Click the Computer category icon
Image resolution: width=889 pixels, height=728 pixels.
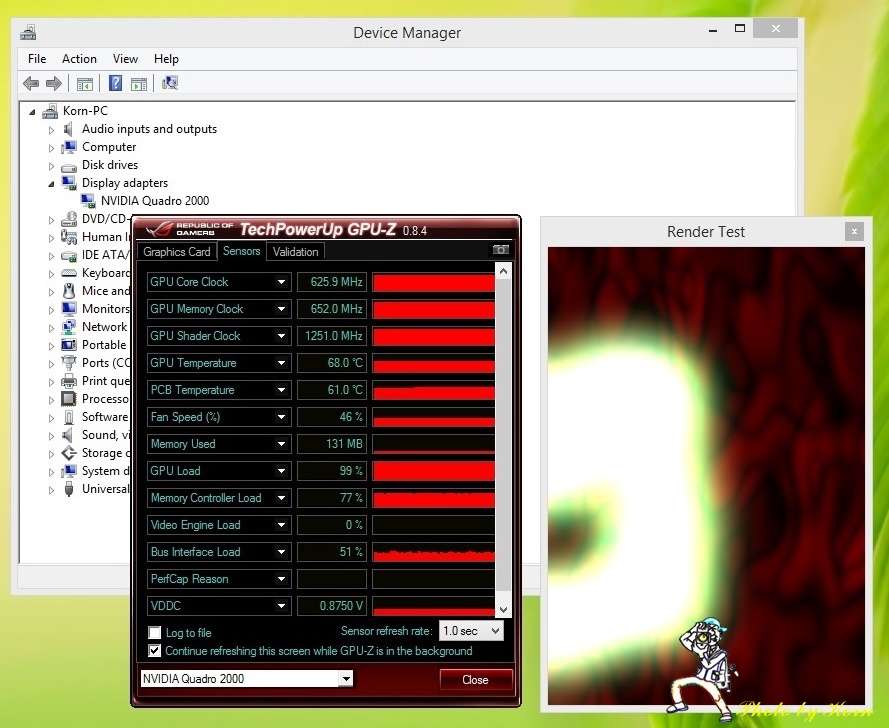[x=69, y=147]
